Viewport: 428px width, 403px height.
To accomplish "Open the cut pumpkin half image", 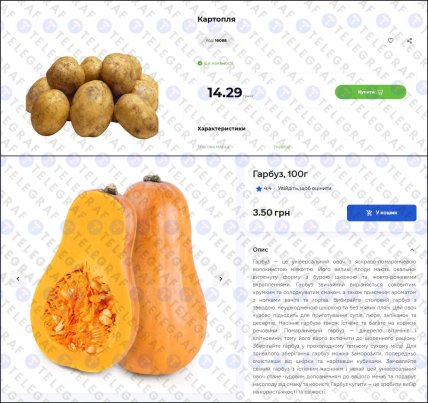I will pos(83,278).
